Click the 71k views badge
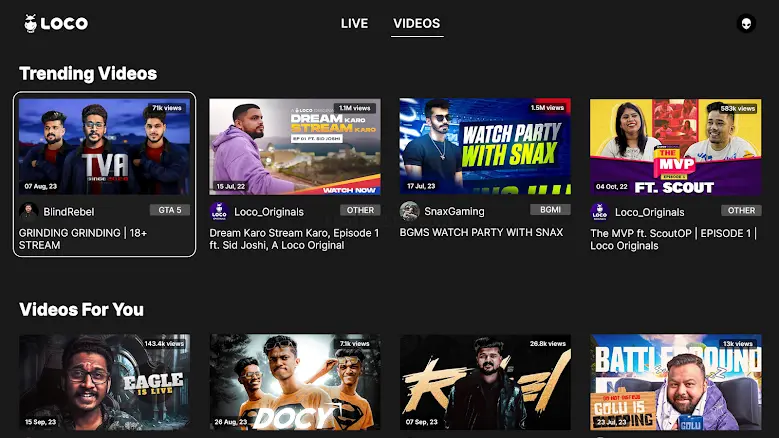Viewport: 779px width, 438px height. click(167, 108)
